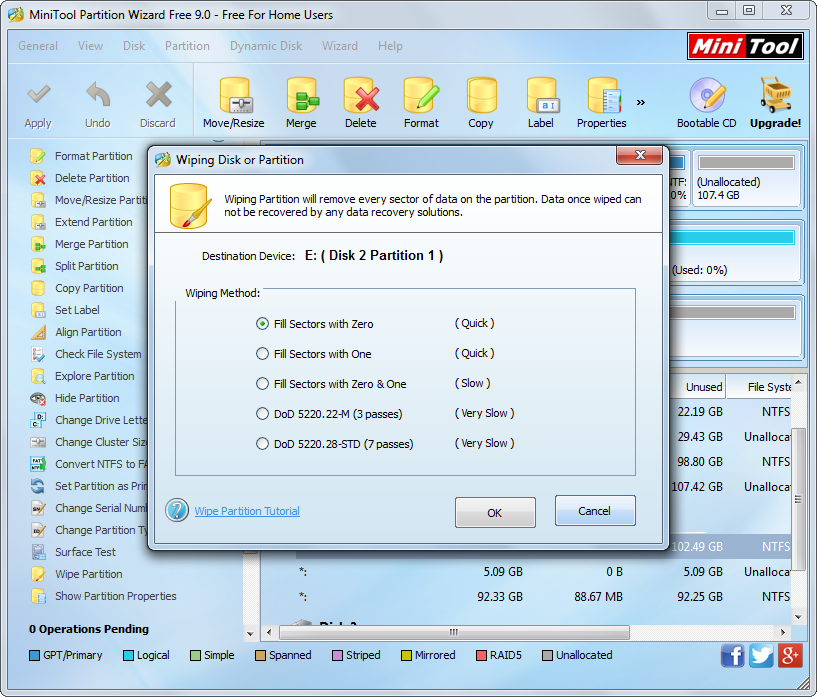Click the Merge partition toolbar icon
Image resolution: width=817 pixels, height=697 pixels.
pos(301,98)
